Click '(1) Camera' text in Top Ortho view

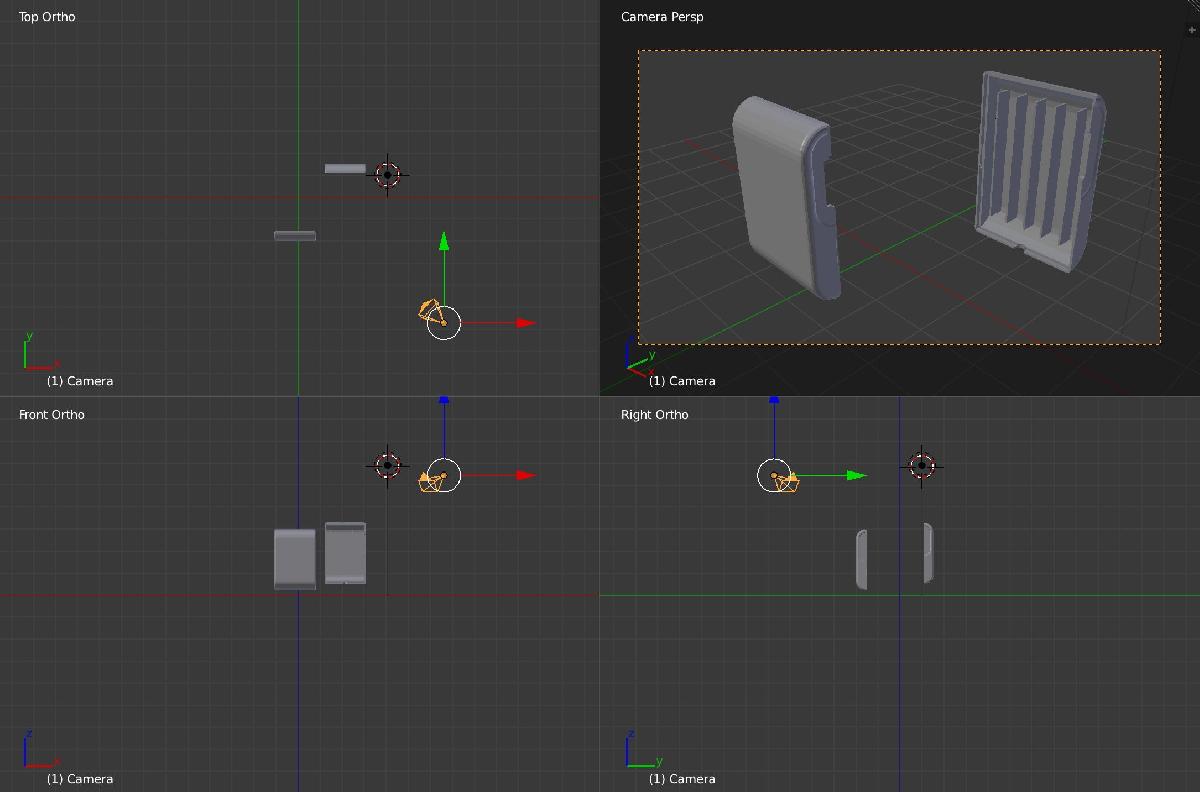80,381
